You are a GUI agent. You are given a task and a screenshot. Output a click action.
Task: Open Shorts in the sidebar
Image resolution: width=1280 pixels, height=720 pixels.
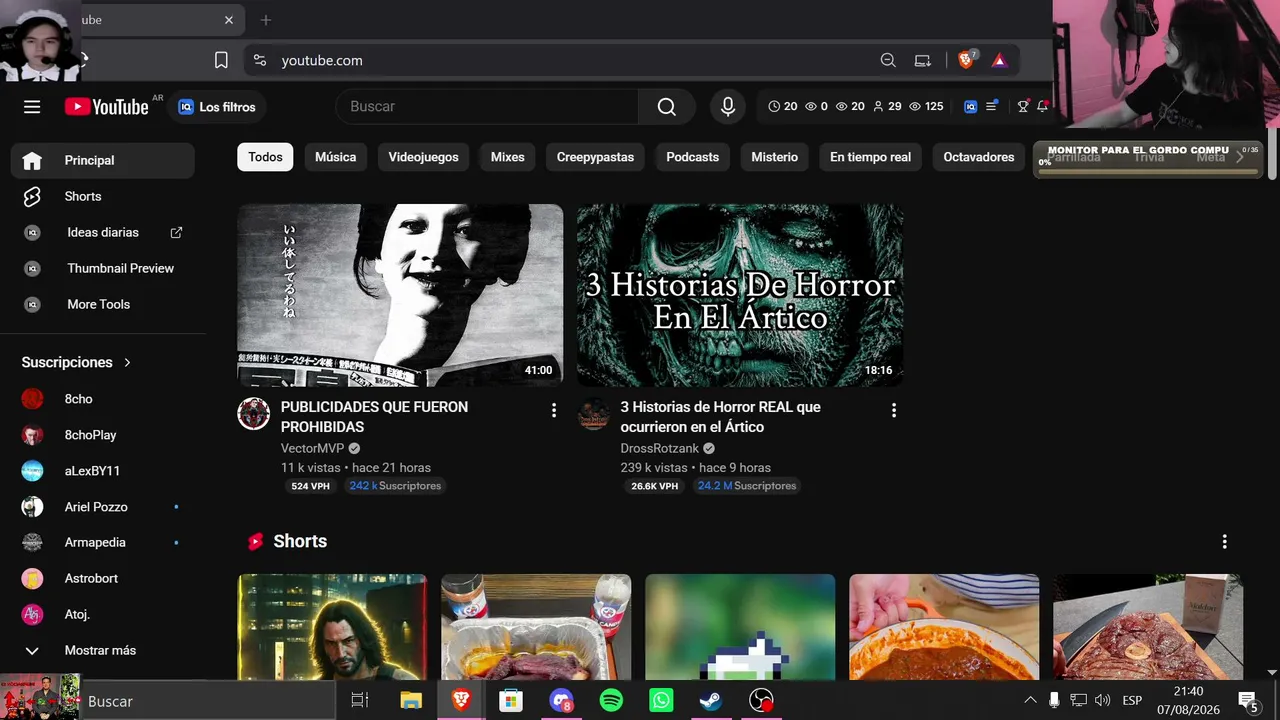coord(104,196)
